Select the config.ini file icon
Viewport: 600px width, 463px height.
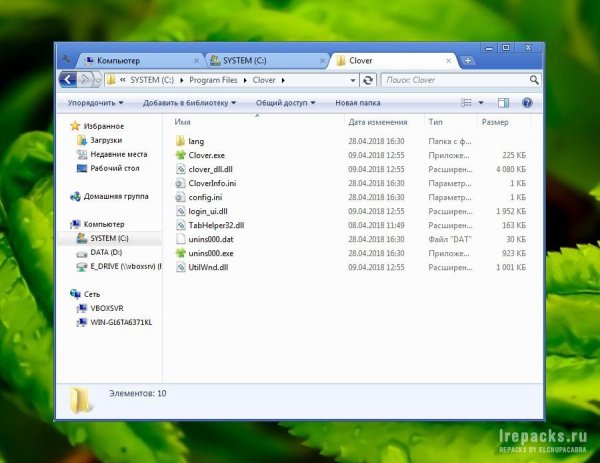180,197
